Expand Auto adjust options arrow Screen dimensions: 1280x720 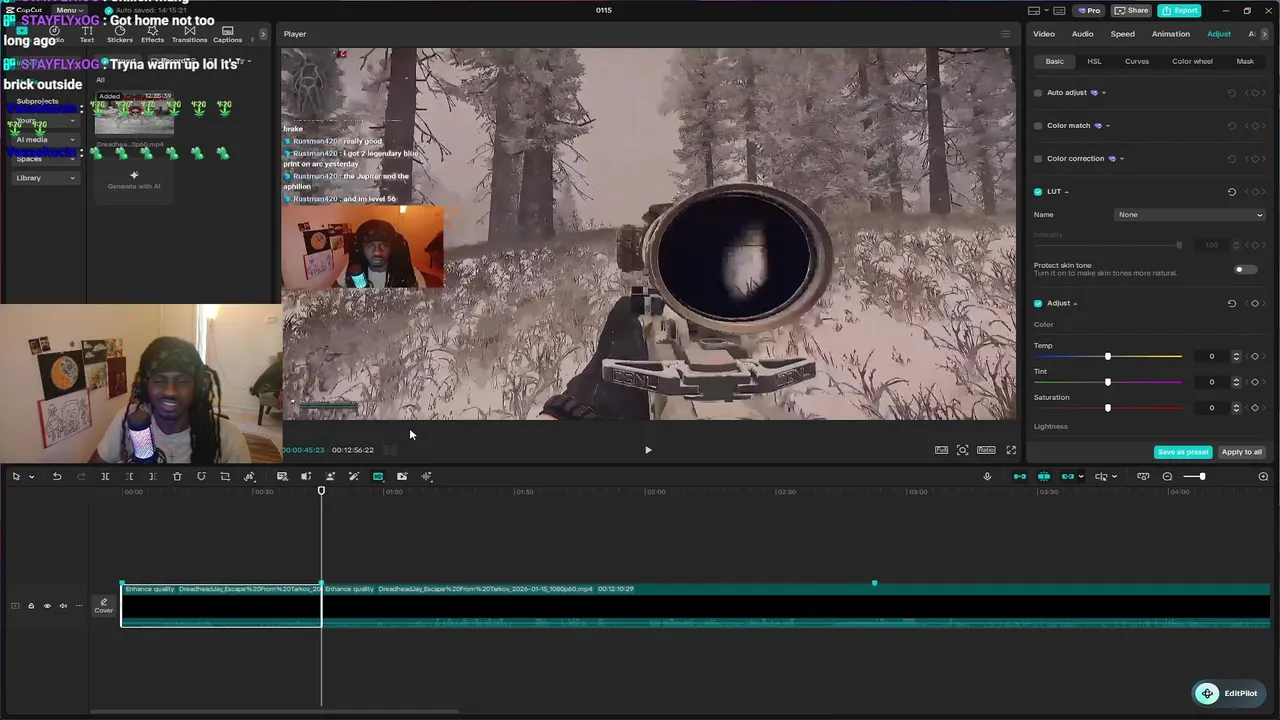1103,93
